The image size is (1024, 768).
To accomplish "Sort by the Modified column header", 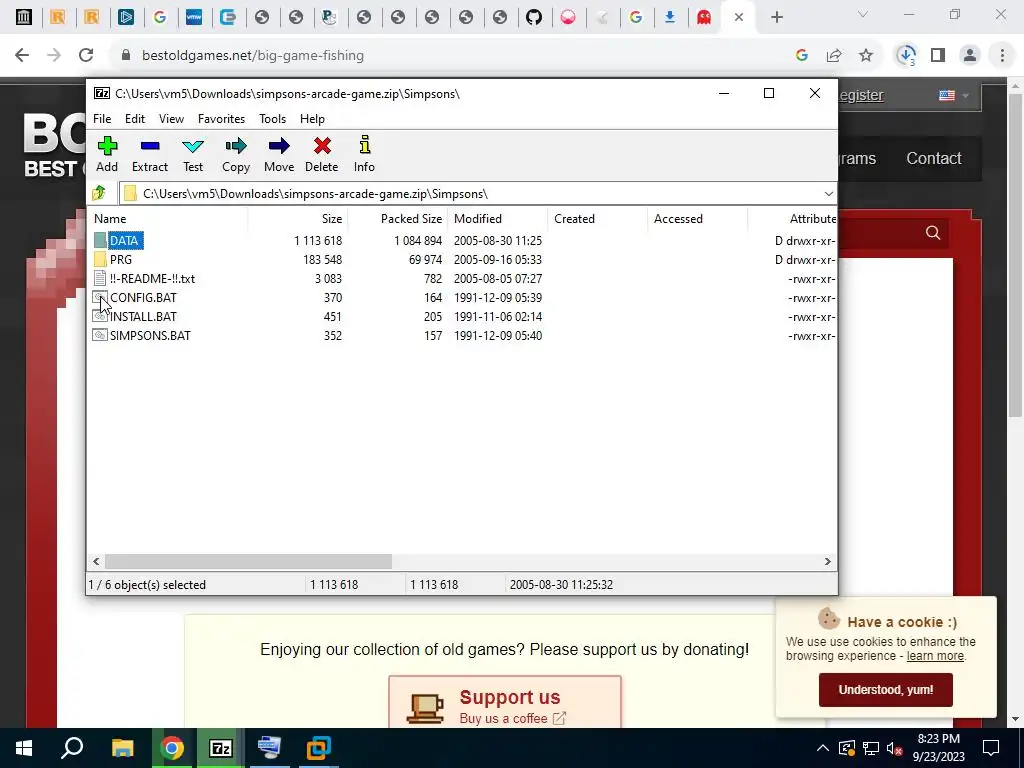I will [x=497, y=219].
